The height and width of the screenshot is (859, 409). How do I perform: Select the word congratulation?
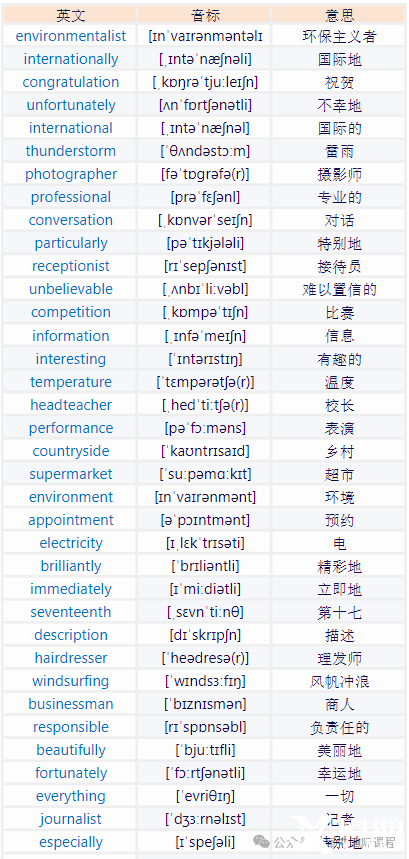[71, 82]
